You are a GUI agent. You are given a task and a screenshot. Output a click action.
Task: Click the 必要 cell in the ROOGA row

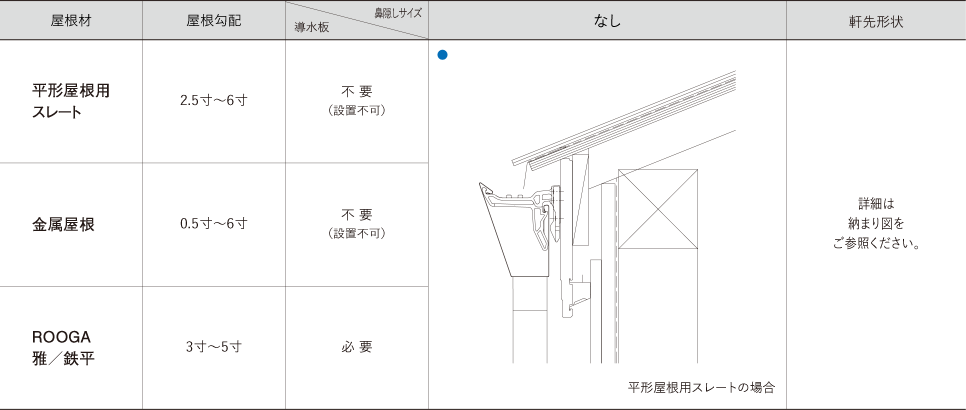[356, 347]
